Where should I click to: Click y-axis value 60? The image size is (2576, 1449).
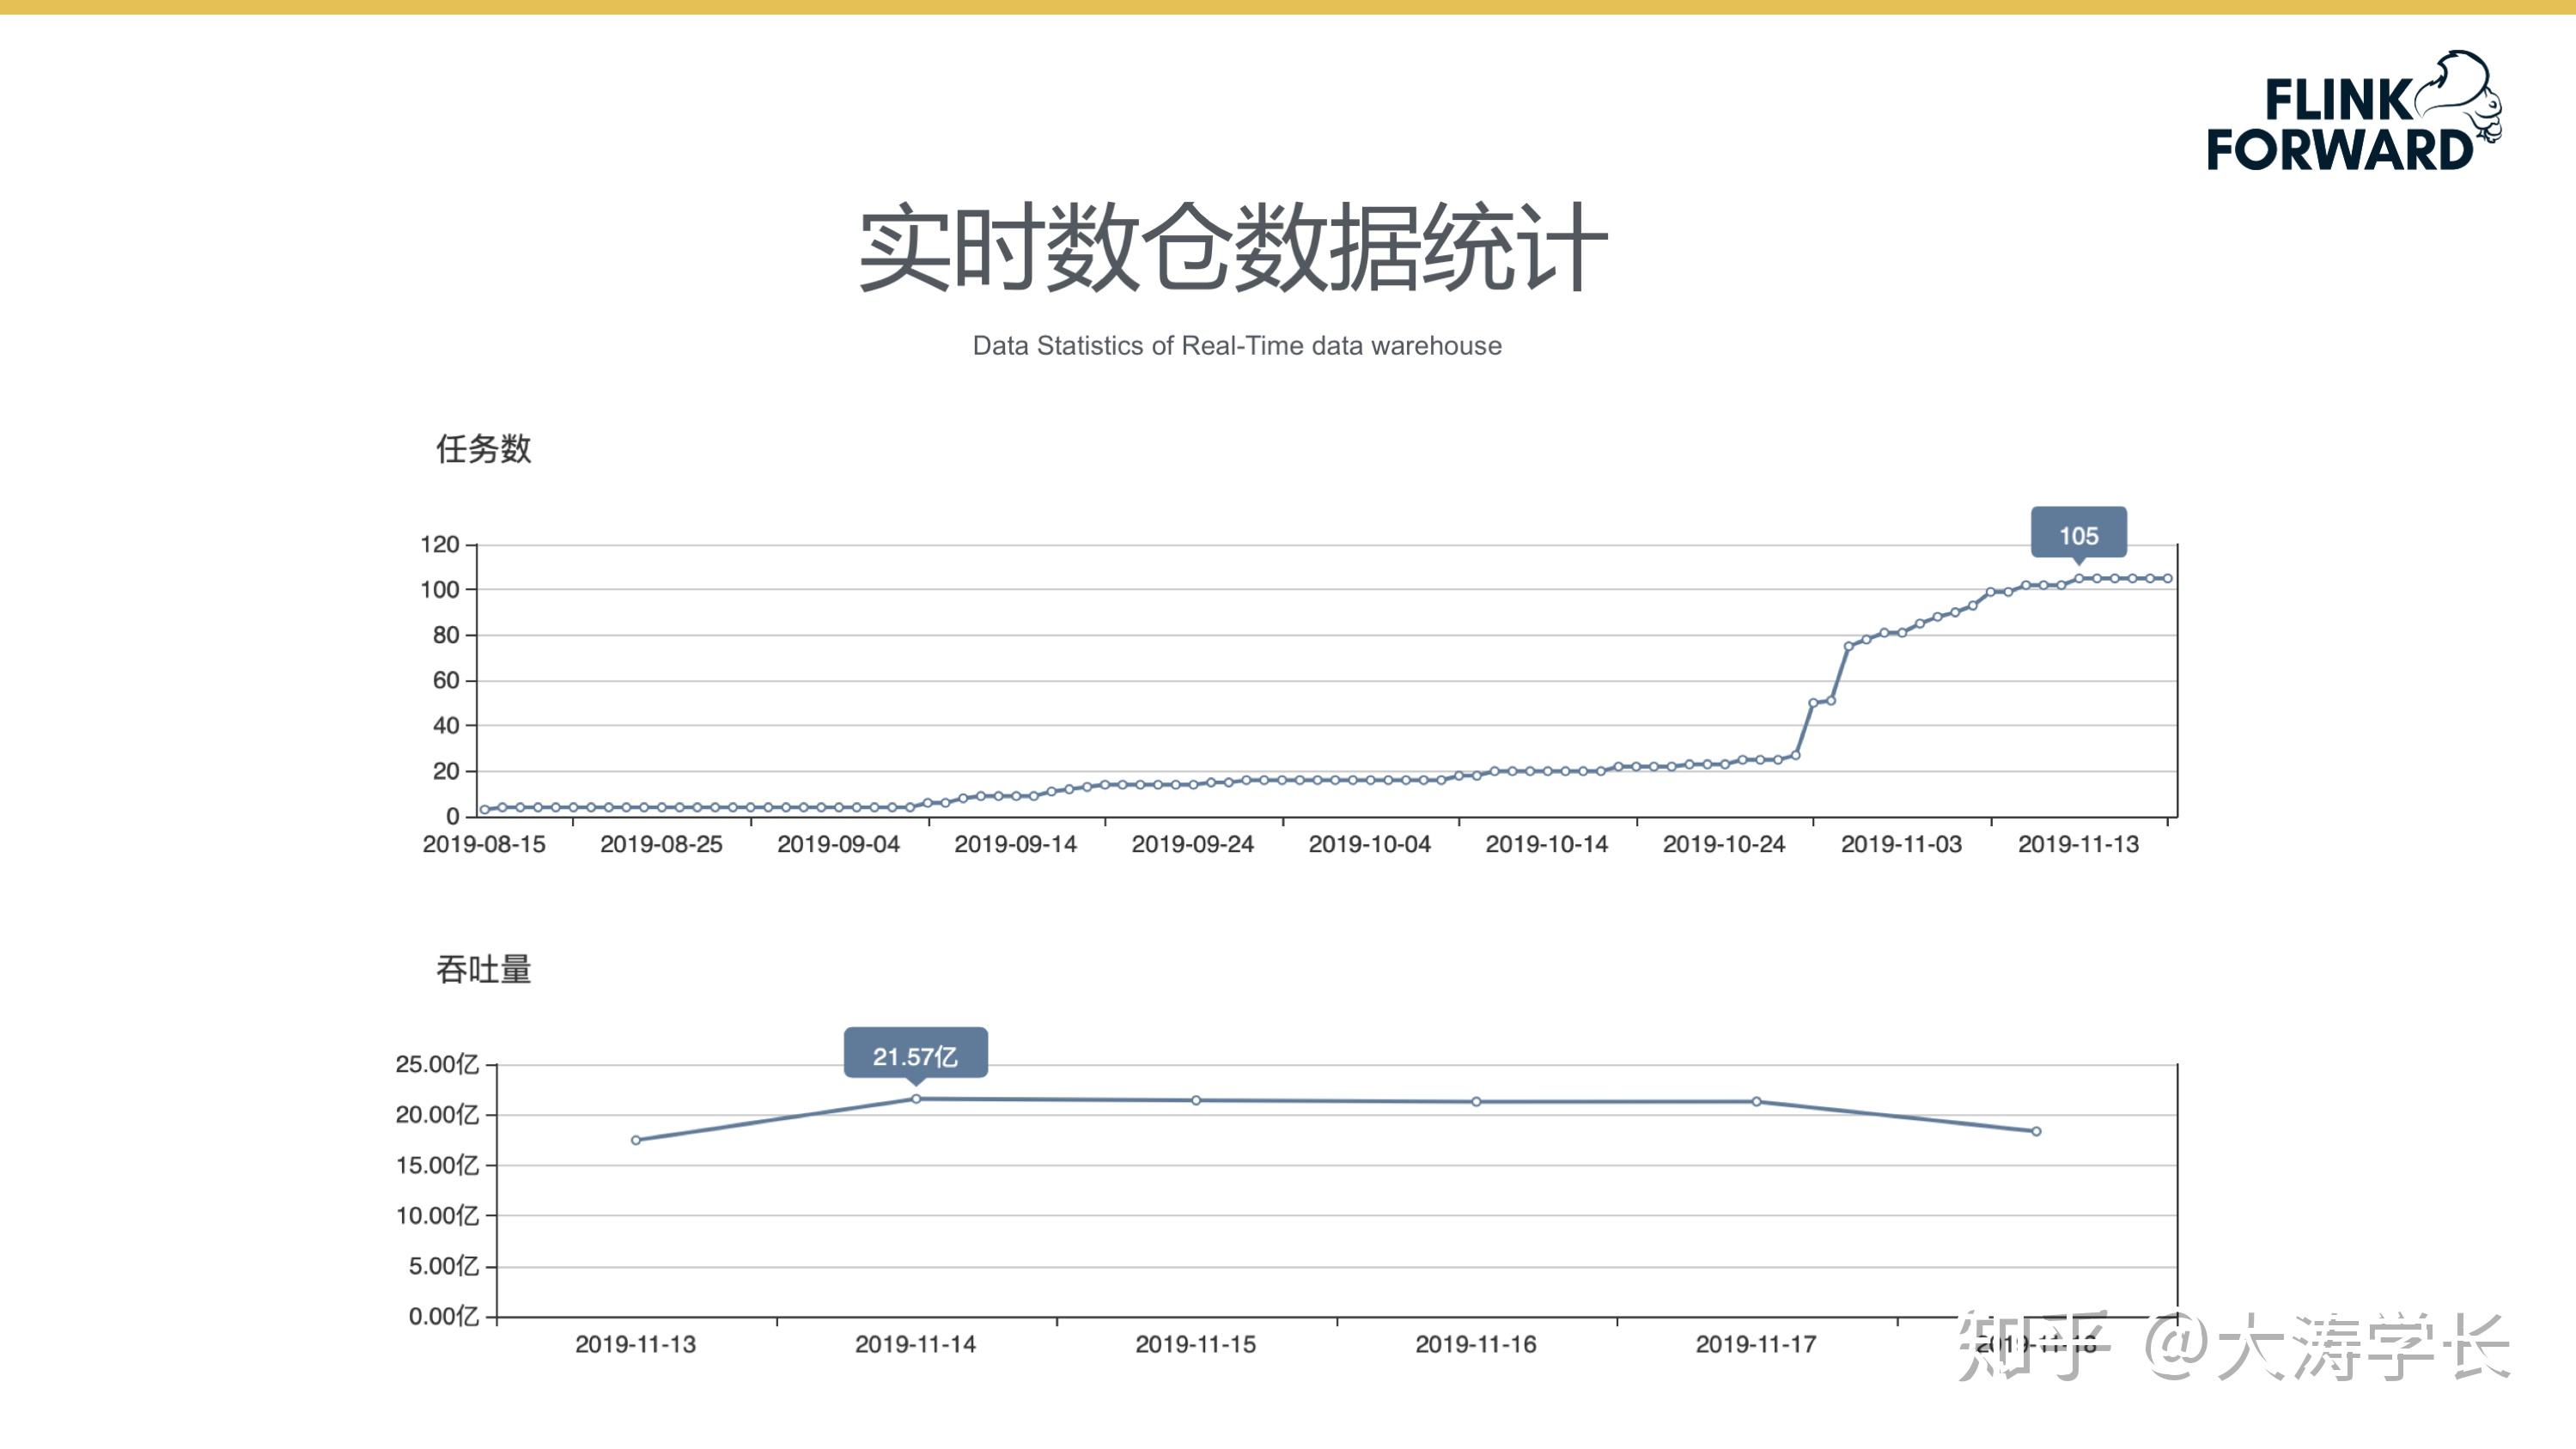pos(446,681)
